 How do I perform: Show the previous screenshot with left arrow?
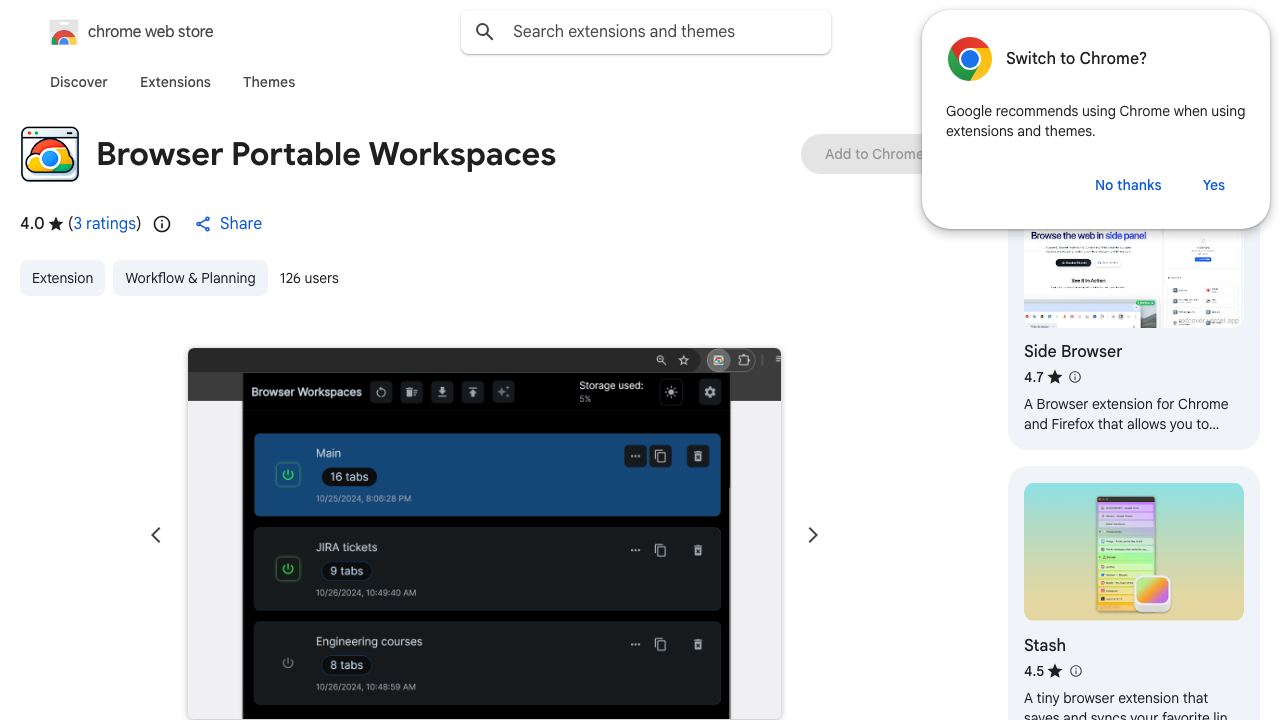156,535
